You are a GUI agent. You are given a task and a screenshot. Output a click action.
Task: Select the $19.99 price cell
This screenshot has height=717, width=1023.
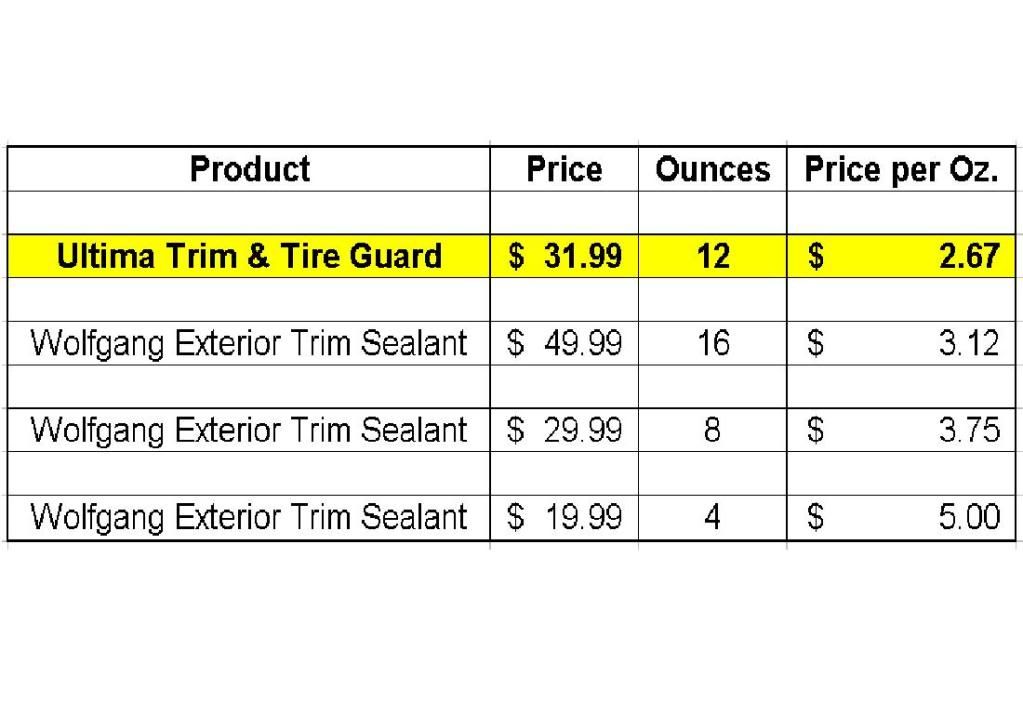point(564,517)
